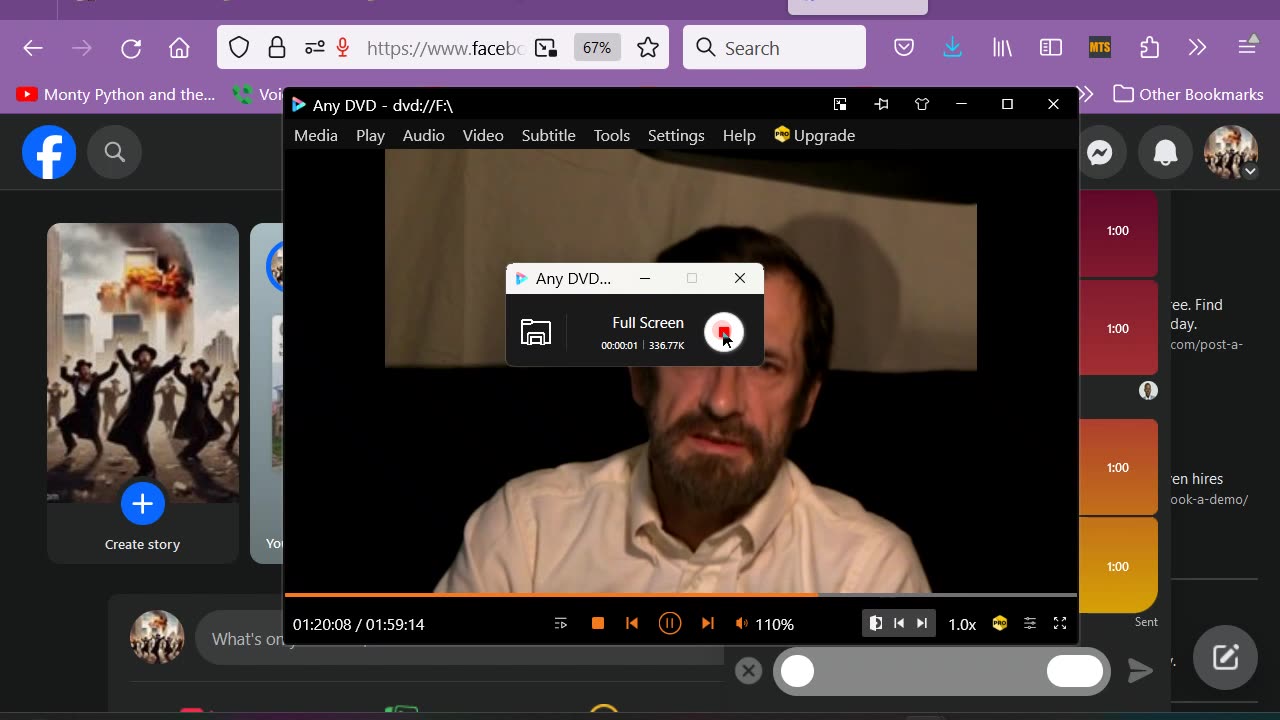The image size is (1280, 720).
Task: Skip to next chapter in player
Action: 708,623
